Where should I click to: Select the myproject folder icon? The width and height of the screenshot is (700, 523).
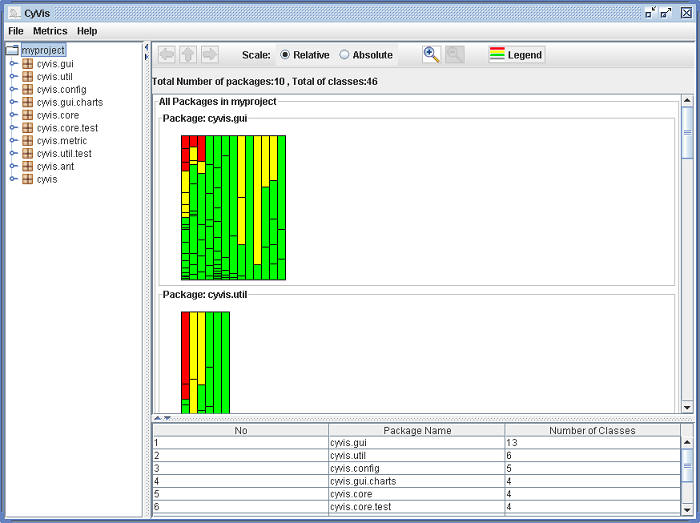click(13, 50)
